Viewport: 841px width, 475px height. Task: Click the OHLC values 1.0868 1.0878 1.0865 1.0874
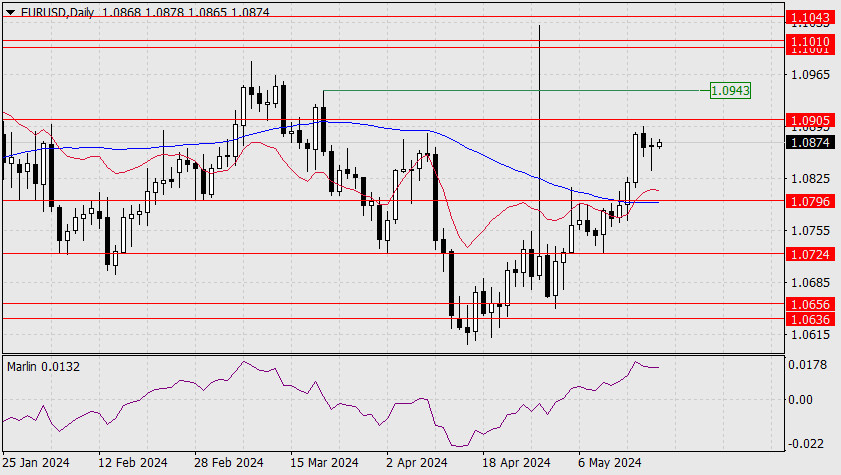click(186, 12)
